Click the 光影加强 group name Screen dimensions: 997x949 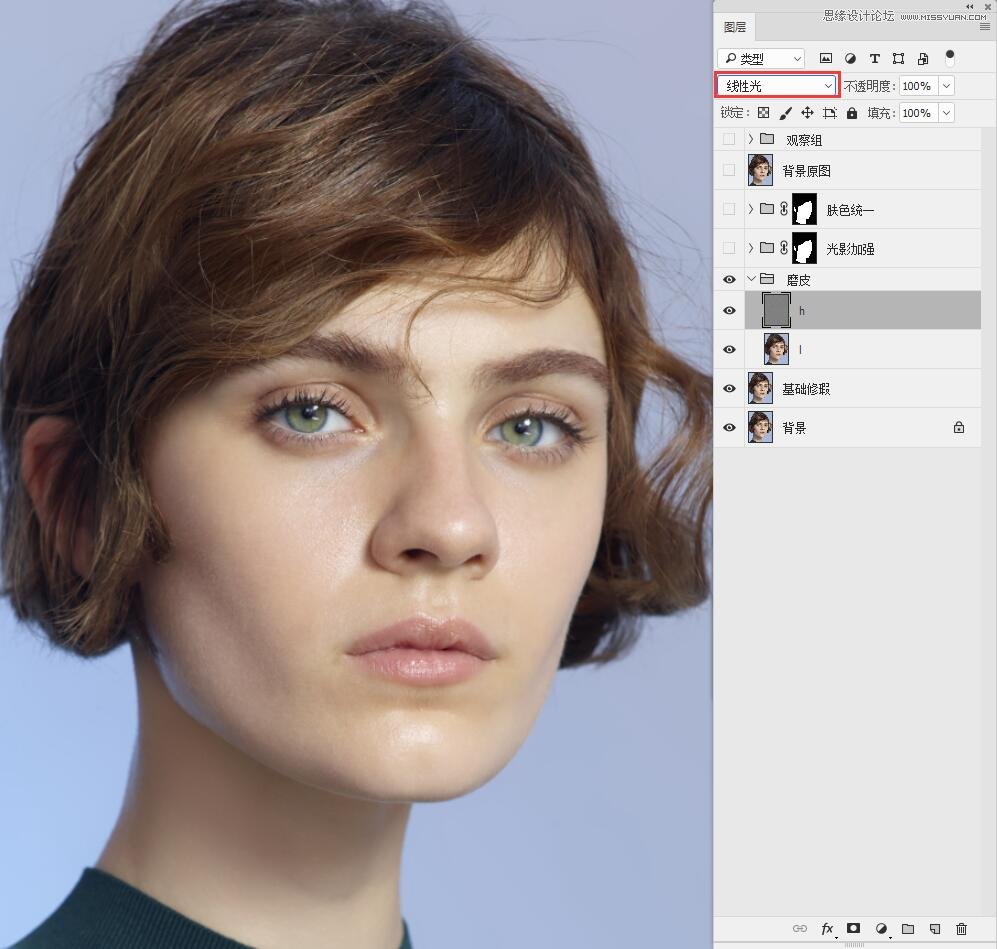pos(850,249)
